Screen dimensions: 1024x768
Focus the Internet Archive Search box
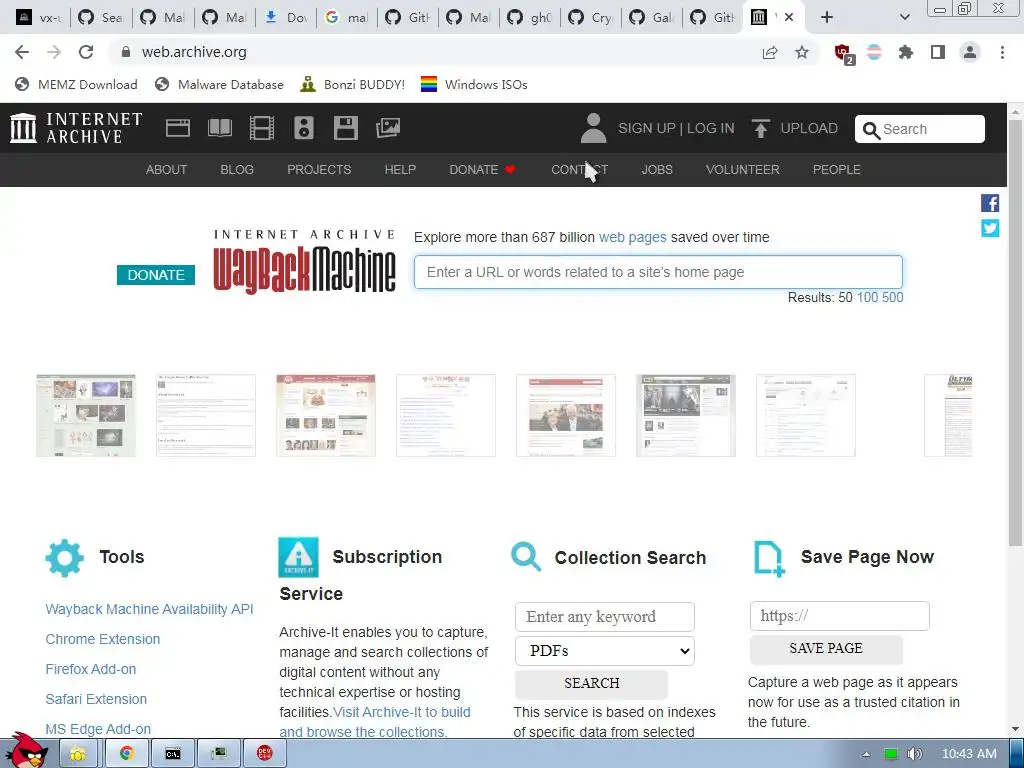pyautogui.click(x=920, y=129)
